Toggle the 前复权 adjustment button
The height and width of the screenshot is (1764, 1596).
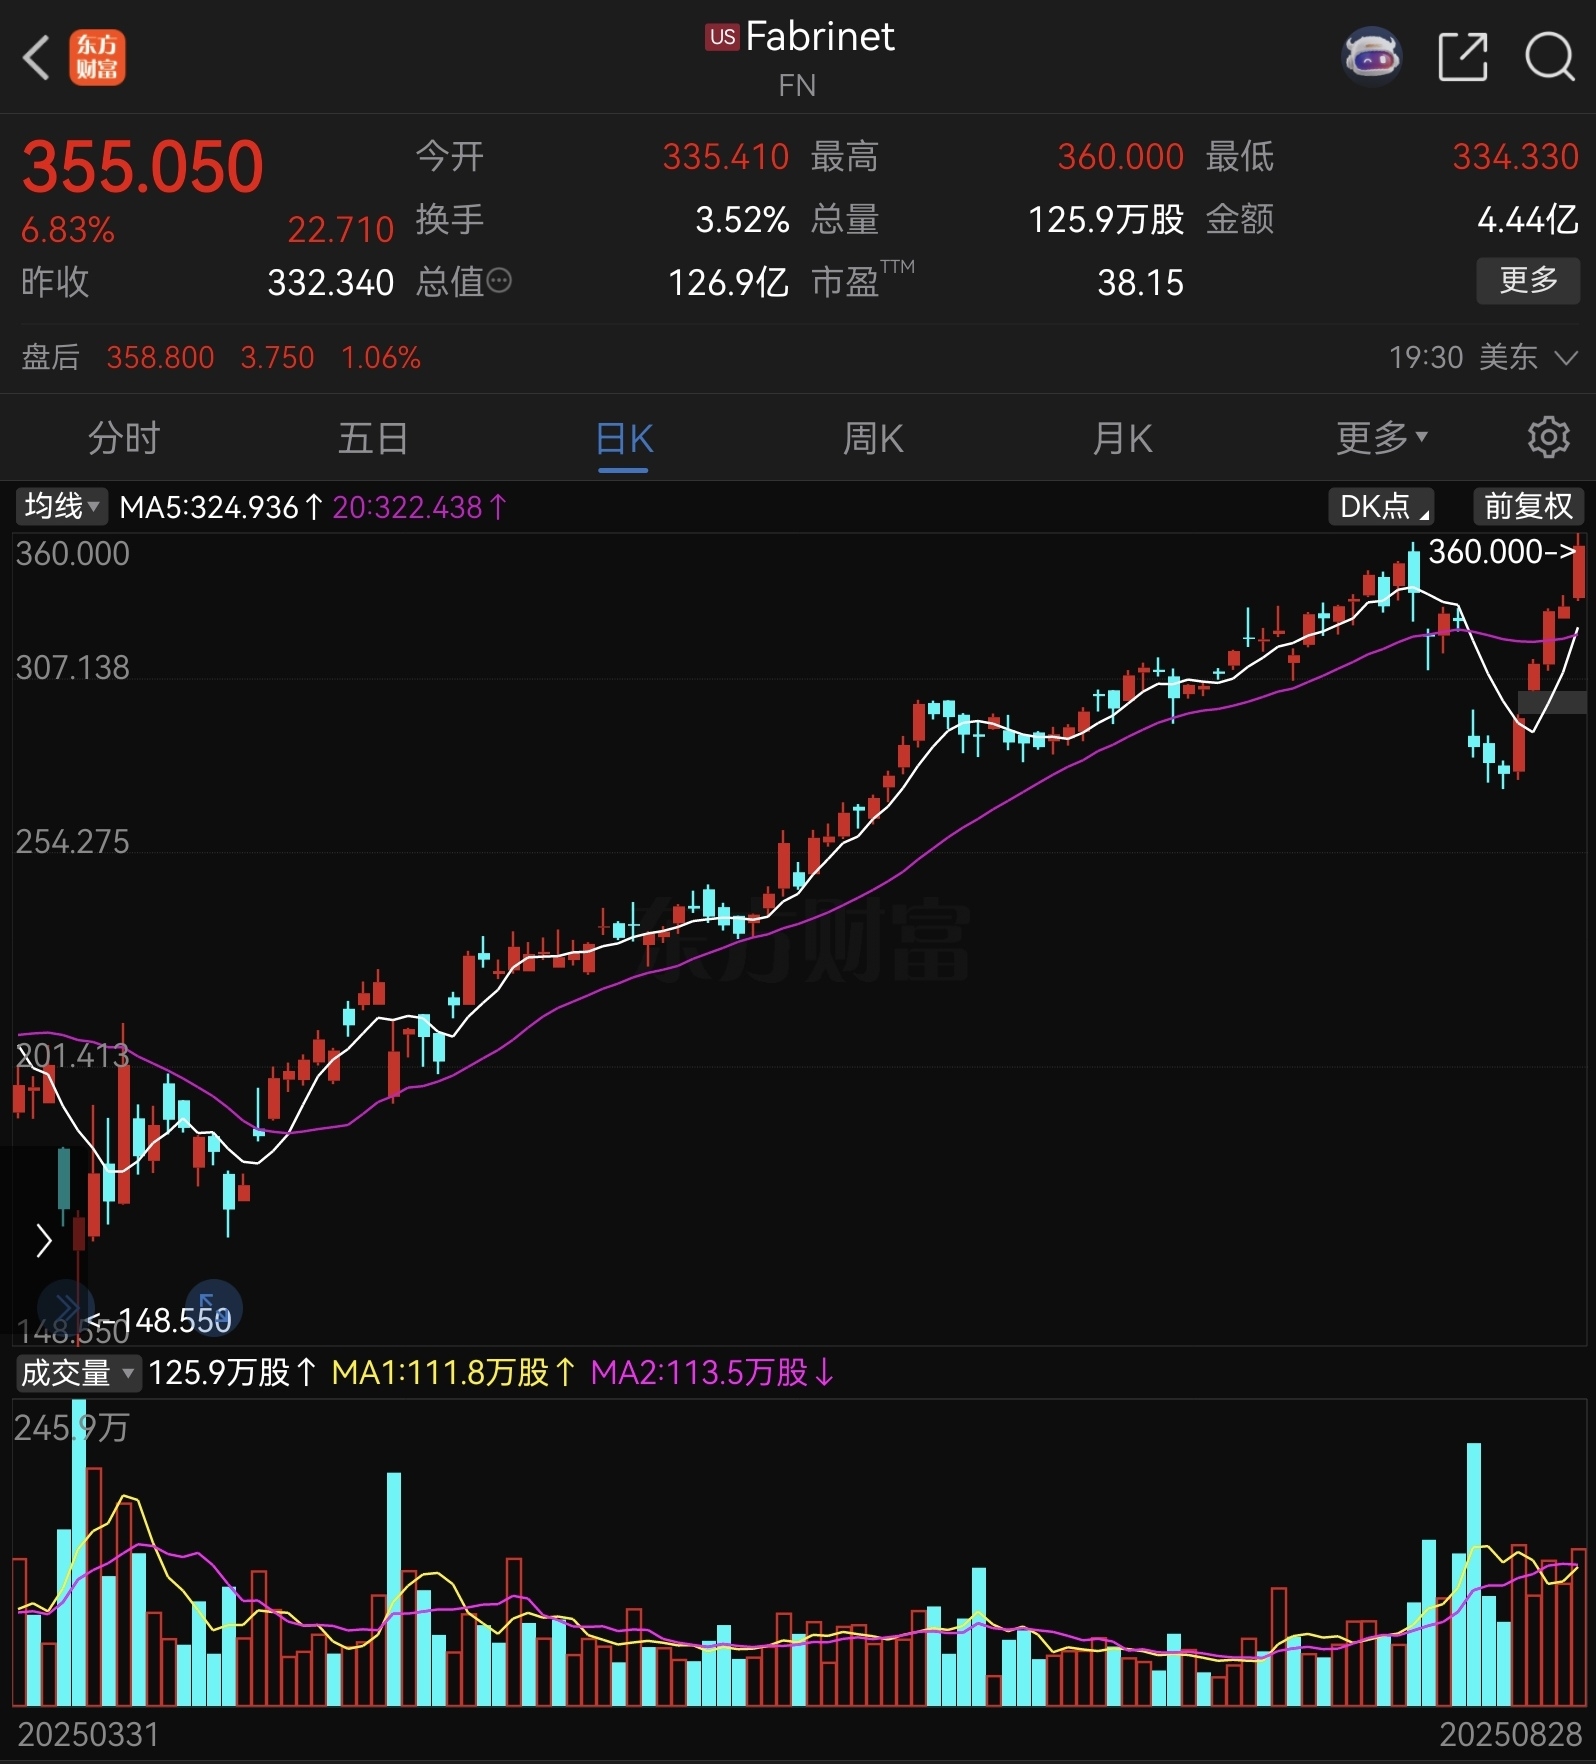(x=1528, y=506)
